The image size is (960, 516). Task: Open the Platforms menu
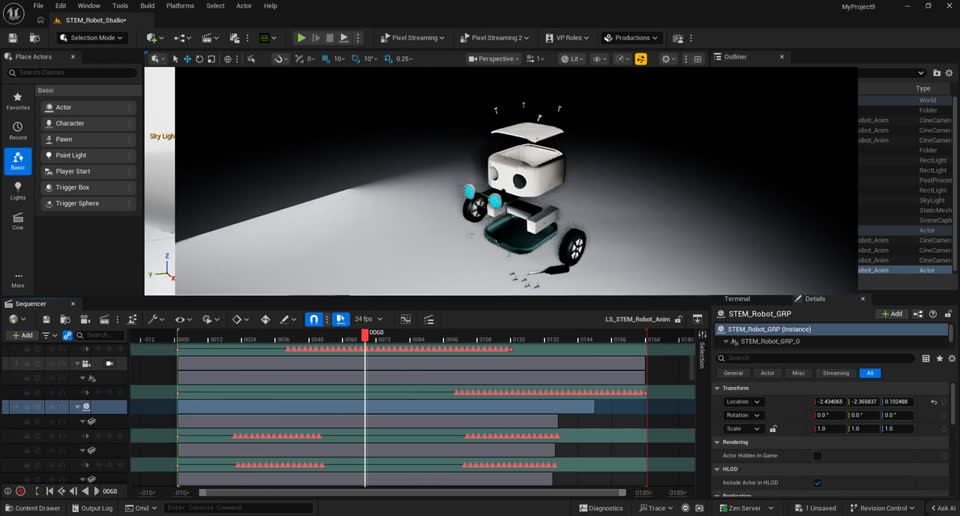(180, 6)
